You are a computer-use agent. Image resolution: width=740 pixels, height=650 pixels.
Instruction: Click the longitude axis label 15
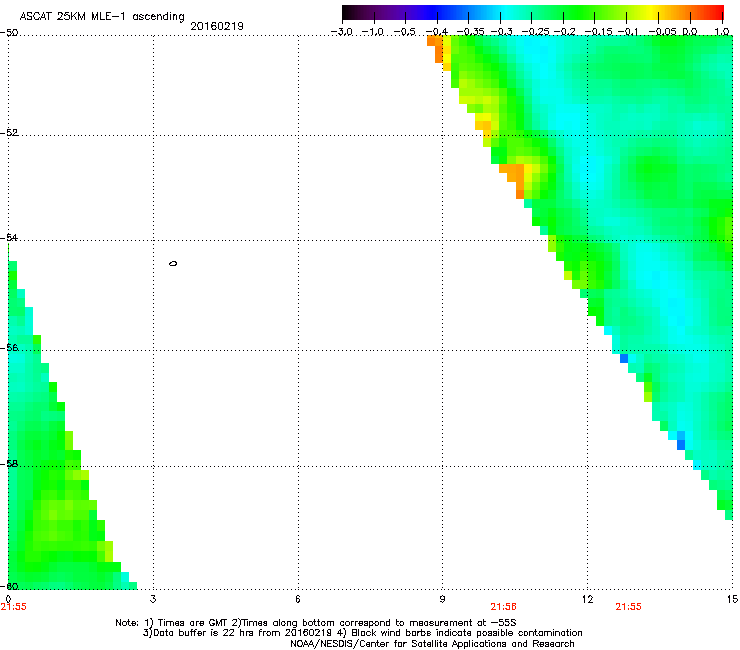[732, 599]
